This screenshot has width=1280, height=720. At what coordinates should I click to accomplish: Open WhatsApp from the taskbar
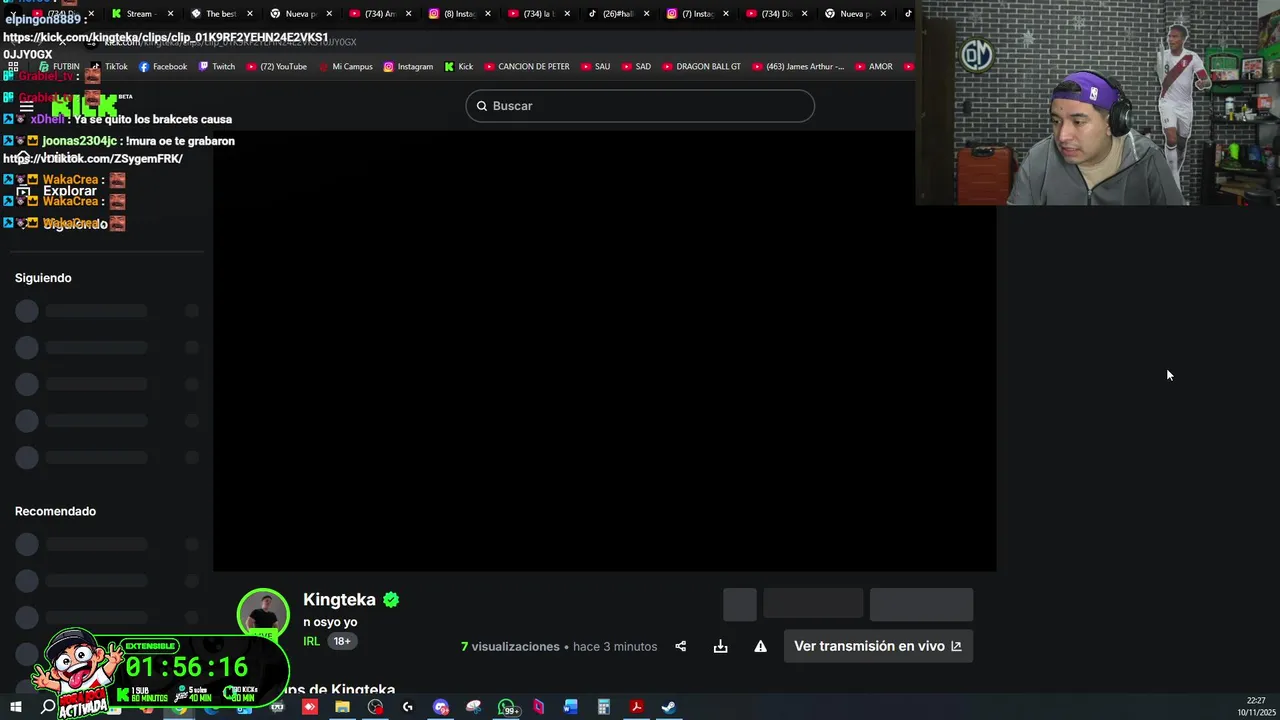(507, 707)
